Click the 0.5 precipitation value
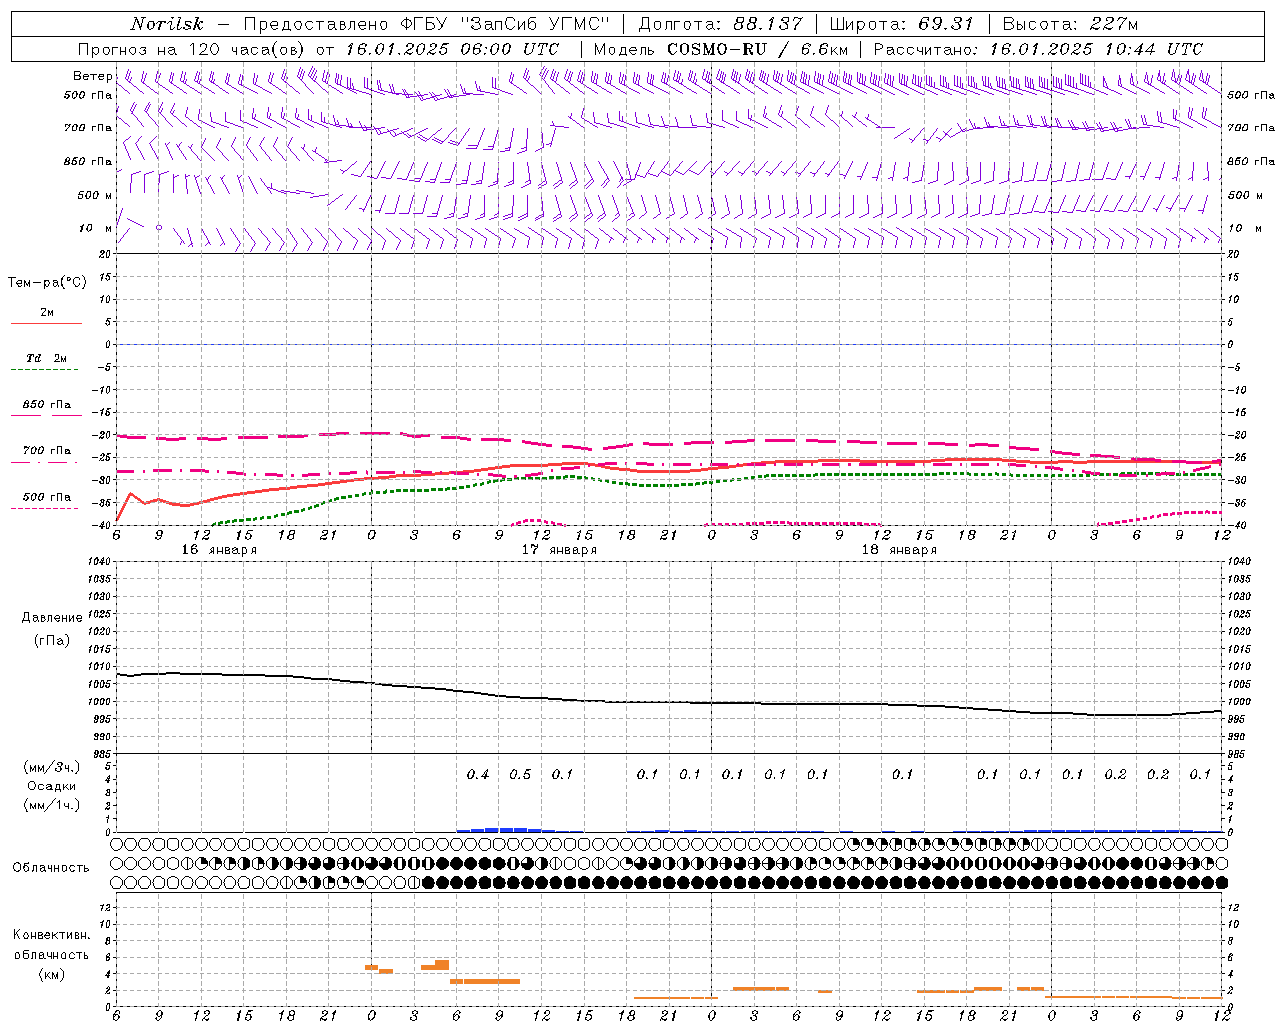This screenshot has height=1024, width=1280. 520,774
